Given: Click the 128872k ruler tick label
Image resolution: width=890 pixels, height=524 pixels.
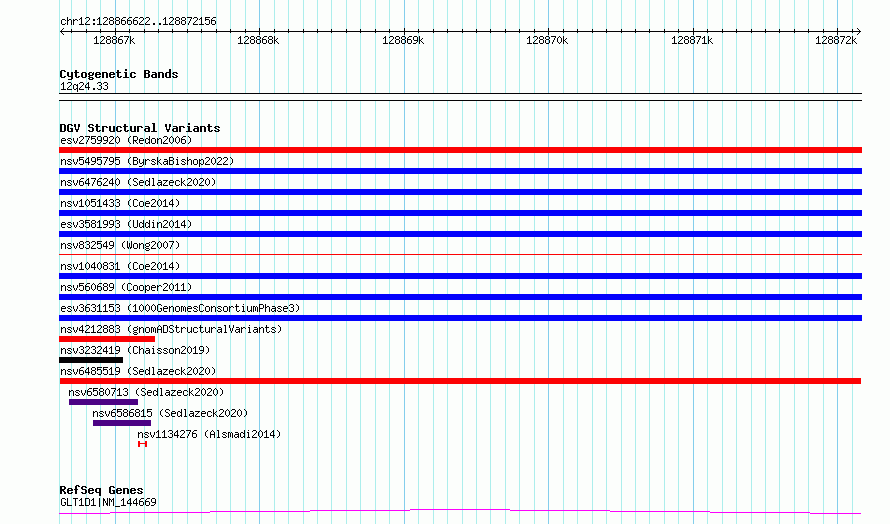Looking at the screenshot, I should point(836,40).
